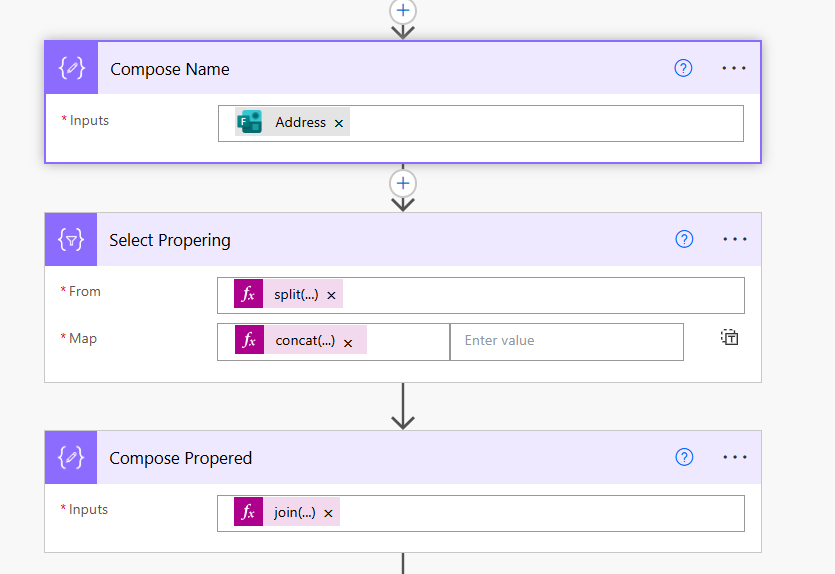The image size is (835, 574).
Task: Open Compose Name ellipsis menu
Action: tap(734, 68)
